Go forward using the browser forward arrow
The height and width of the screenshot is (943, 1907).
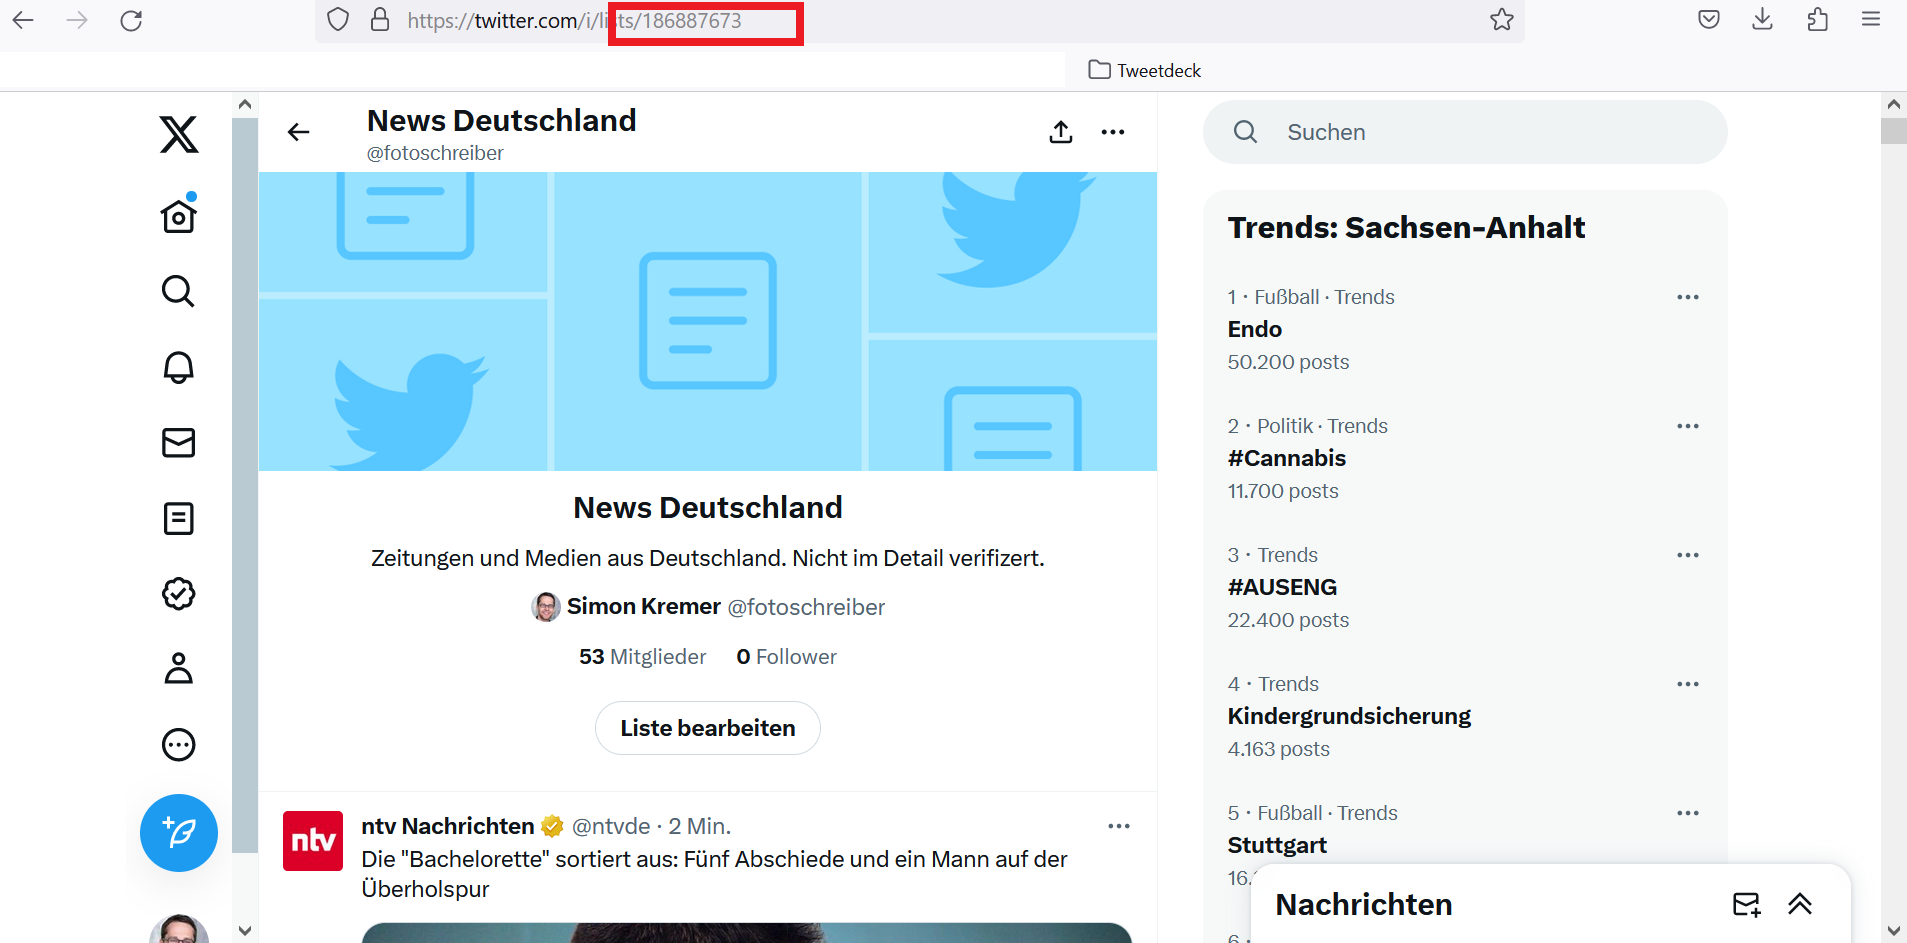point(77,20)
